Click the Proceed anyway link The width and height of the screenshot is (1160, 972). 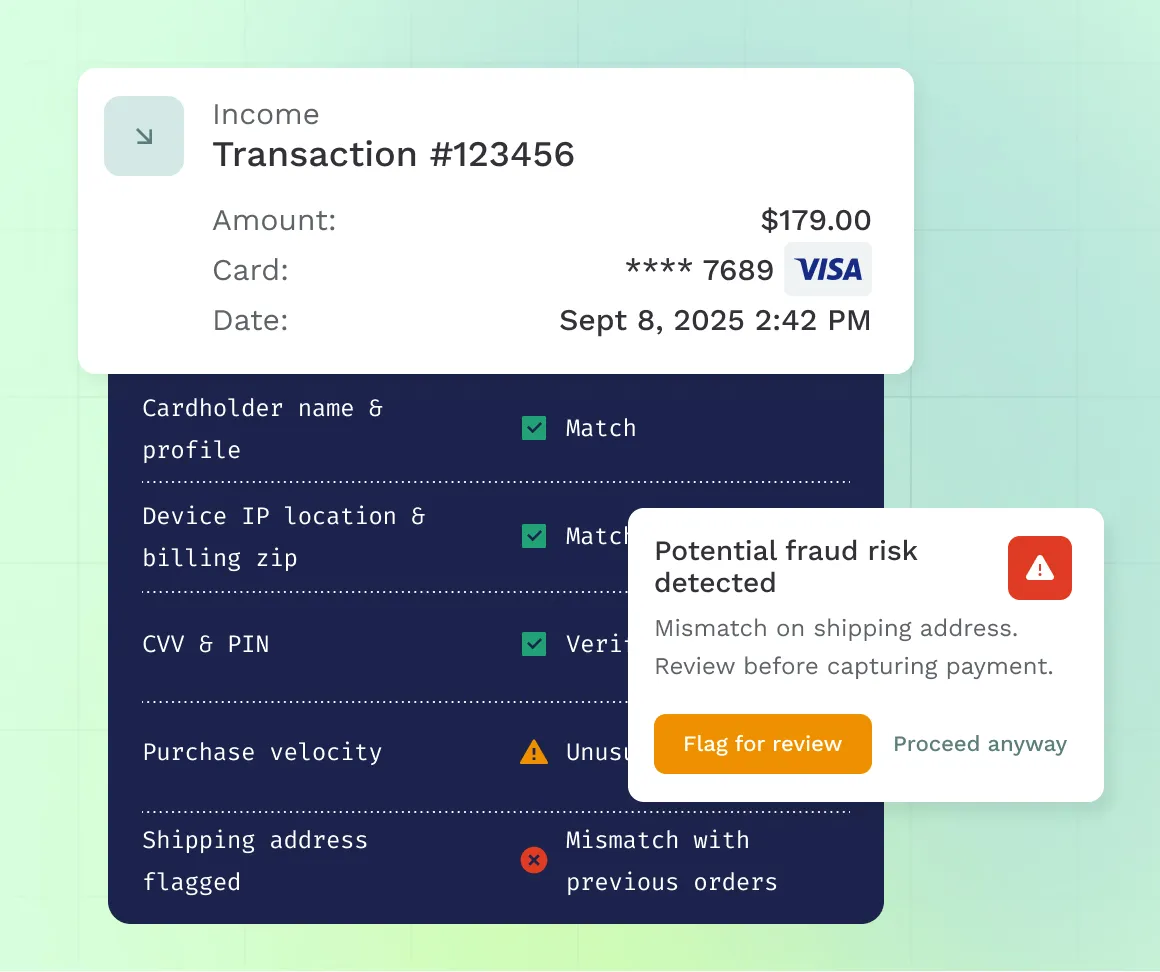(979, 744)
